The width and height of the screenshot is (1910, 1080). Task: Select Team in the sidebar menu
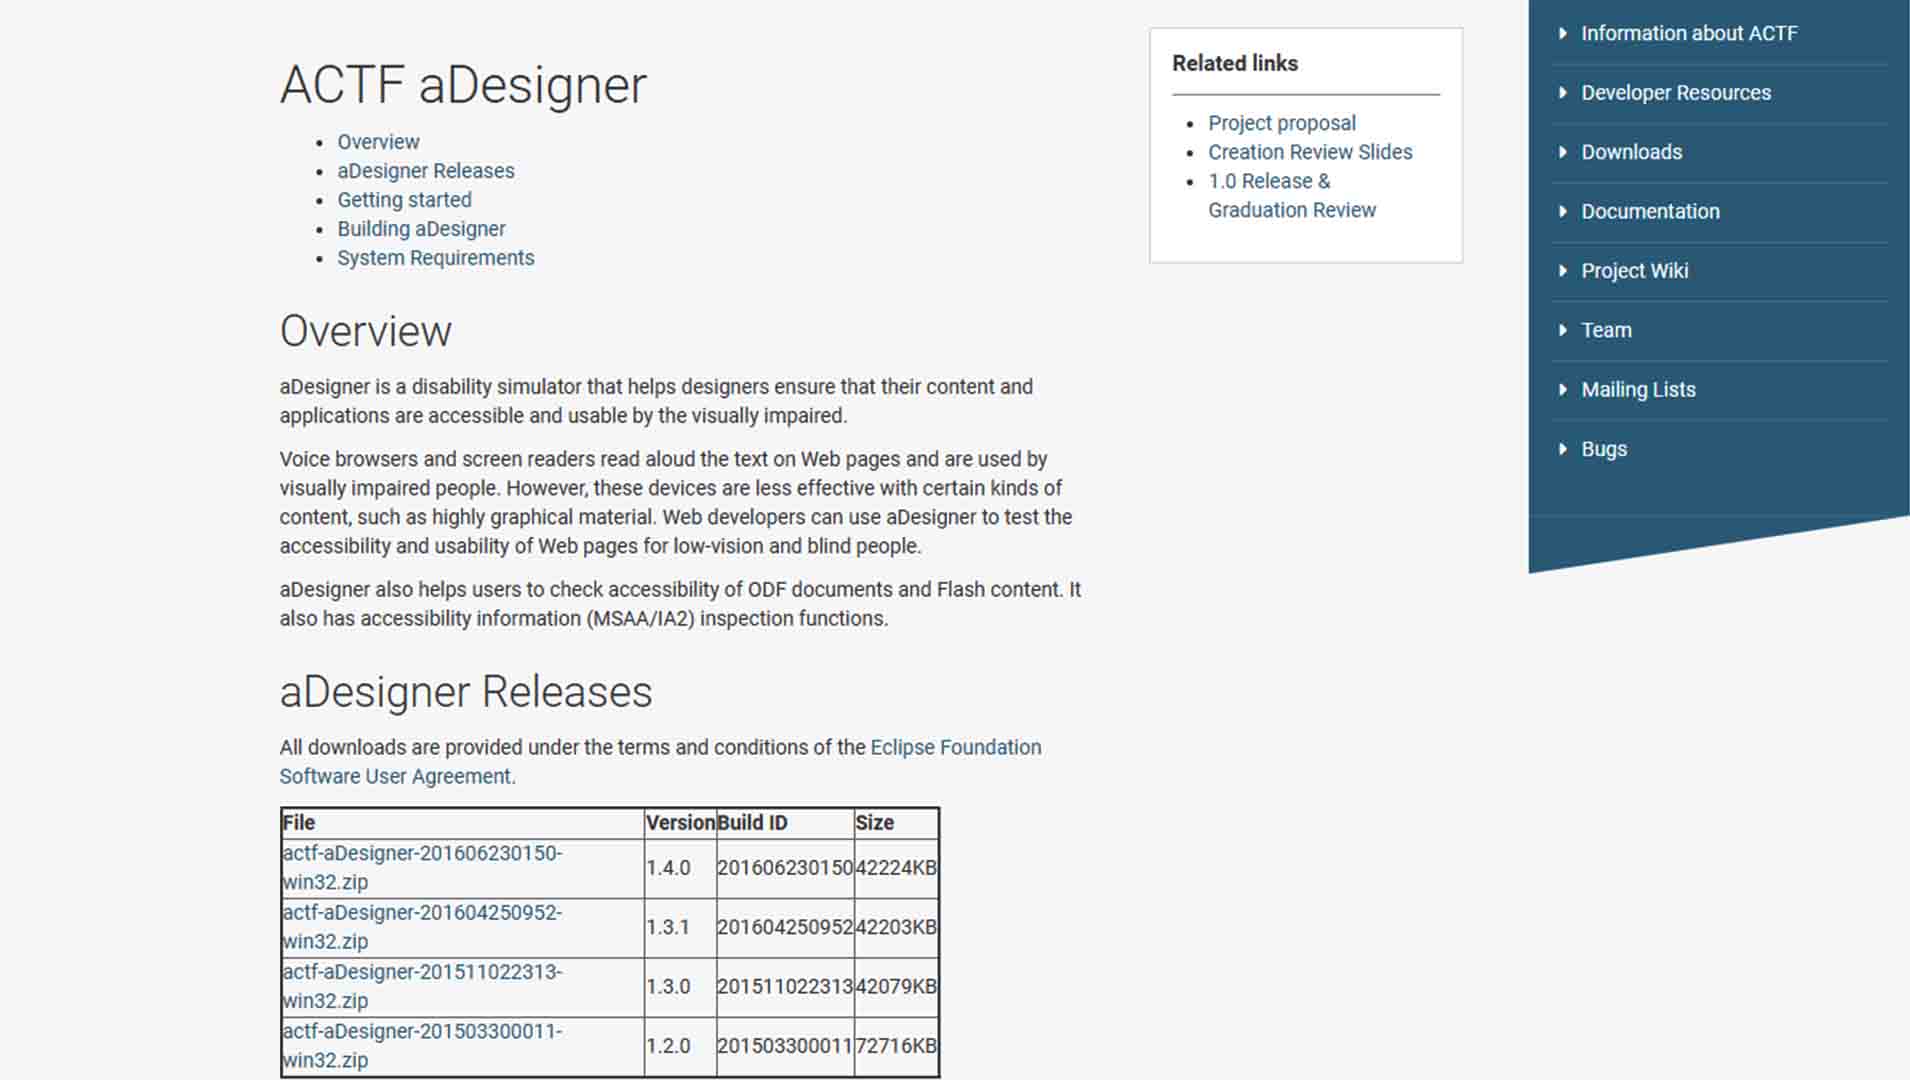pos(1605,330)
